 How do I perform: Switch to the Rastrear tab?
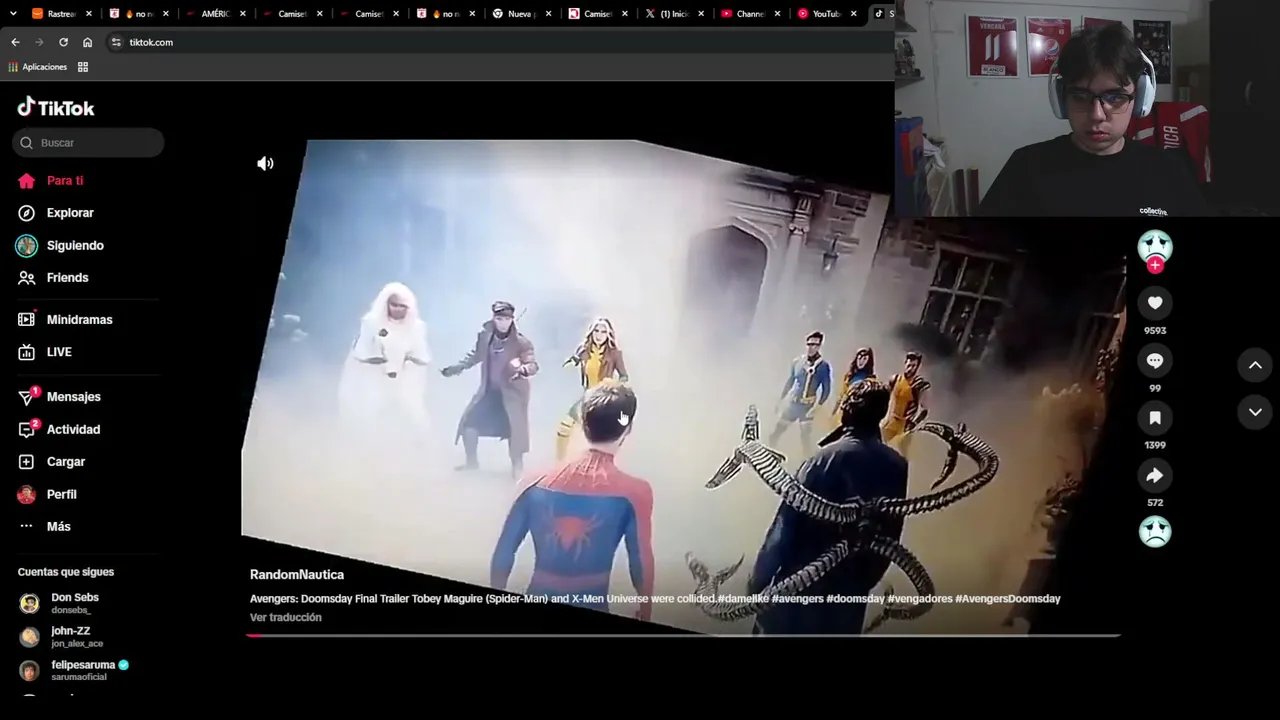(62, 14)
